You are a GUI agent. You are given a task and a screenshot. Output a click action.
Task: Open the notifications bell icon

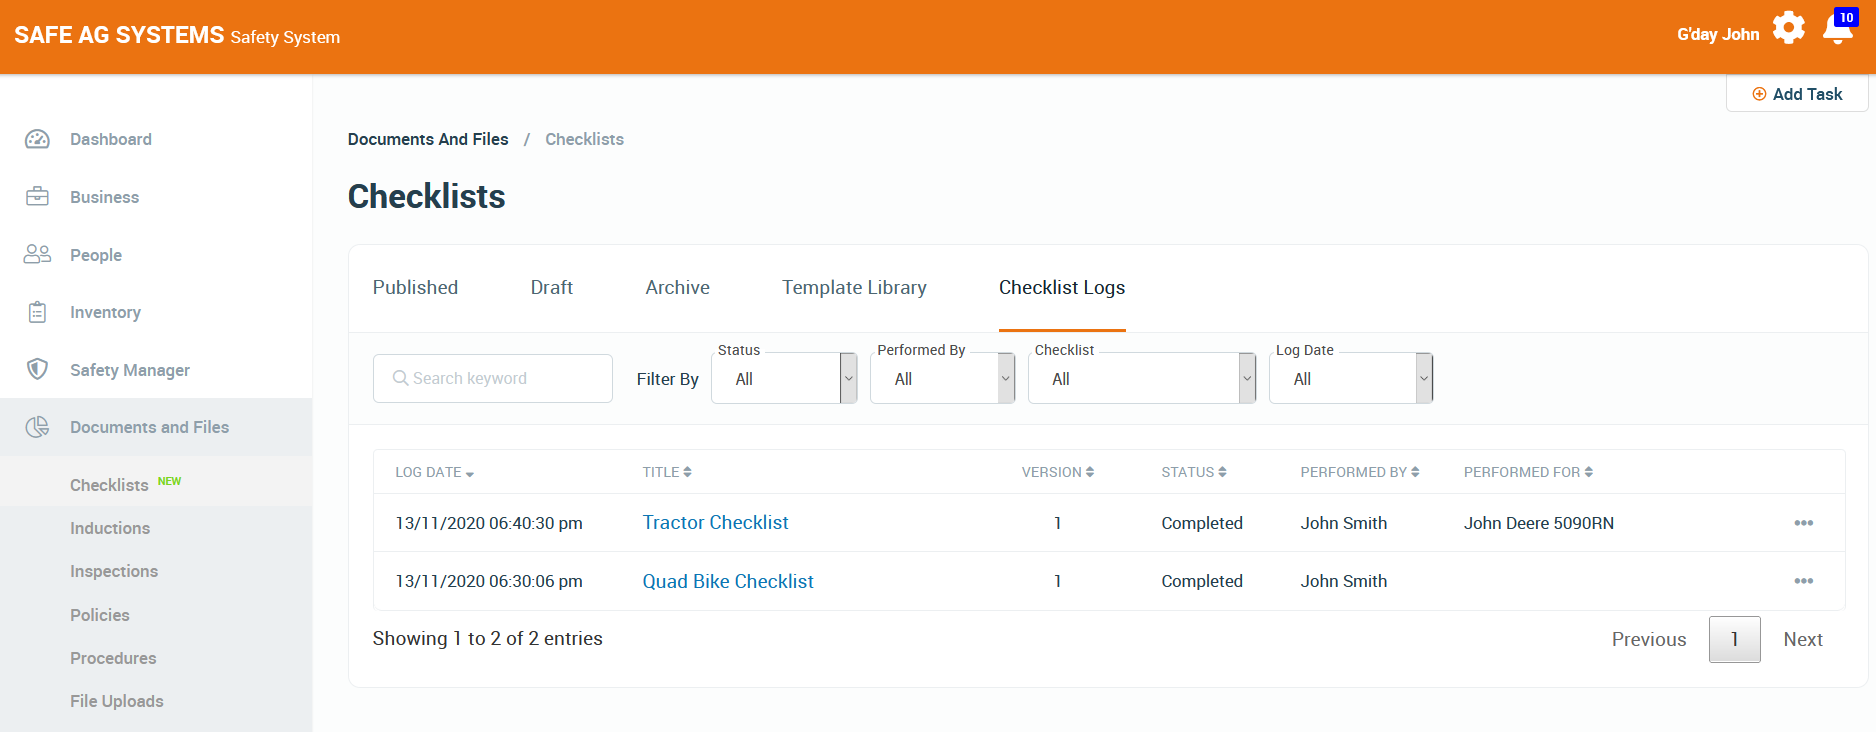tap(1838, 29)
